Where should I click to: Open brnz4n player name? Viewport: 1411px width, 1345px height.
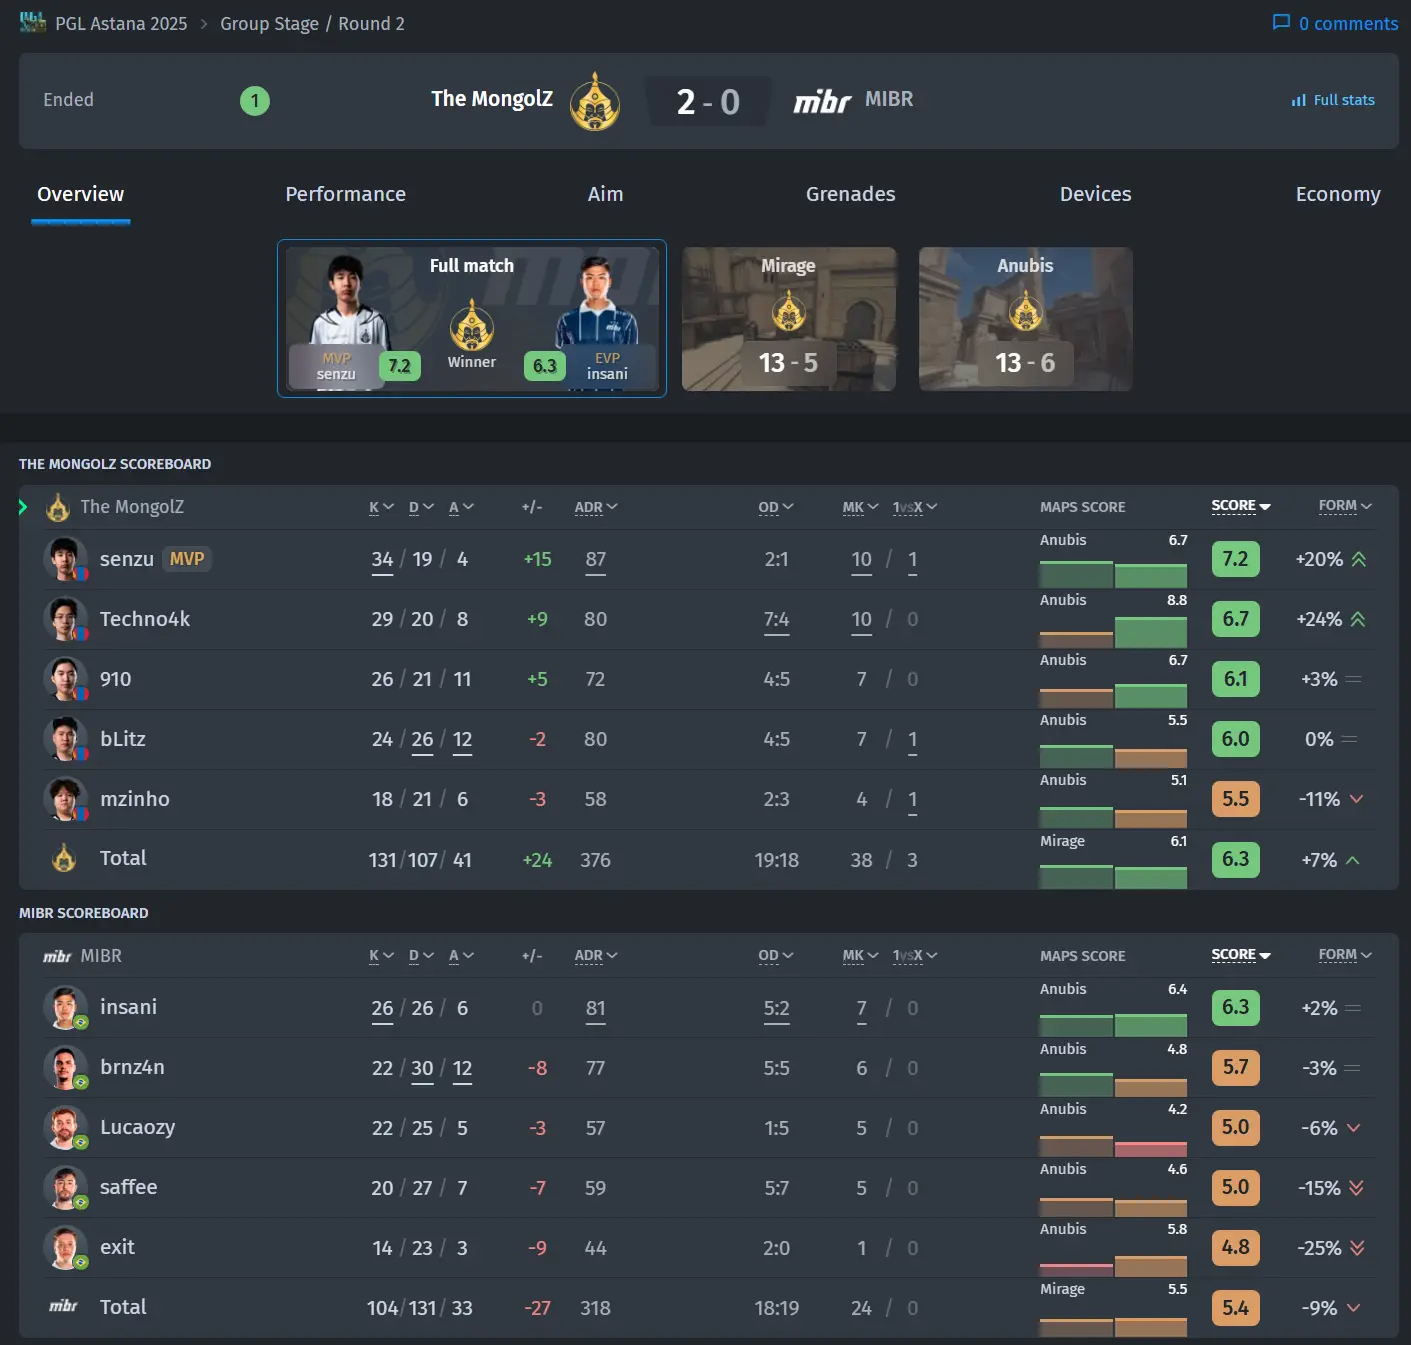[x=132, y=1067]
